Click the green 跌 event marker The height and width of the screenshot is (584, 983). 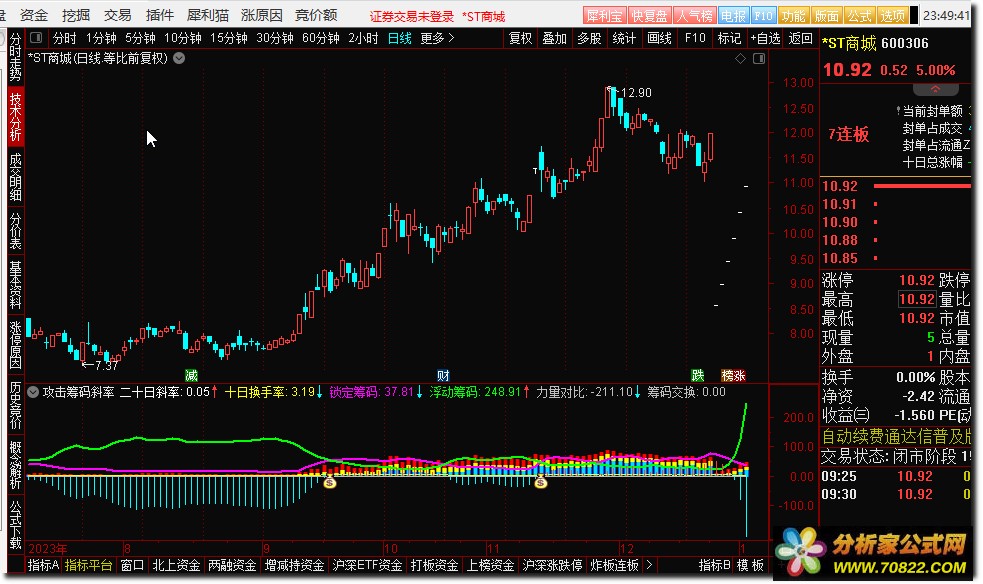click(698, 375)
